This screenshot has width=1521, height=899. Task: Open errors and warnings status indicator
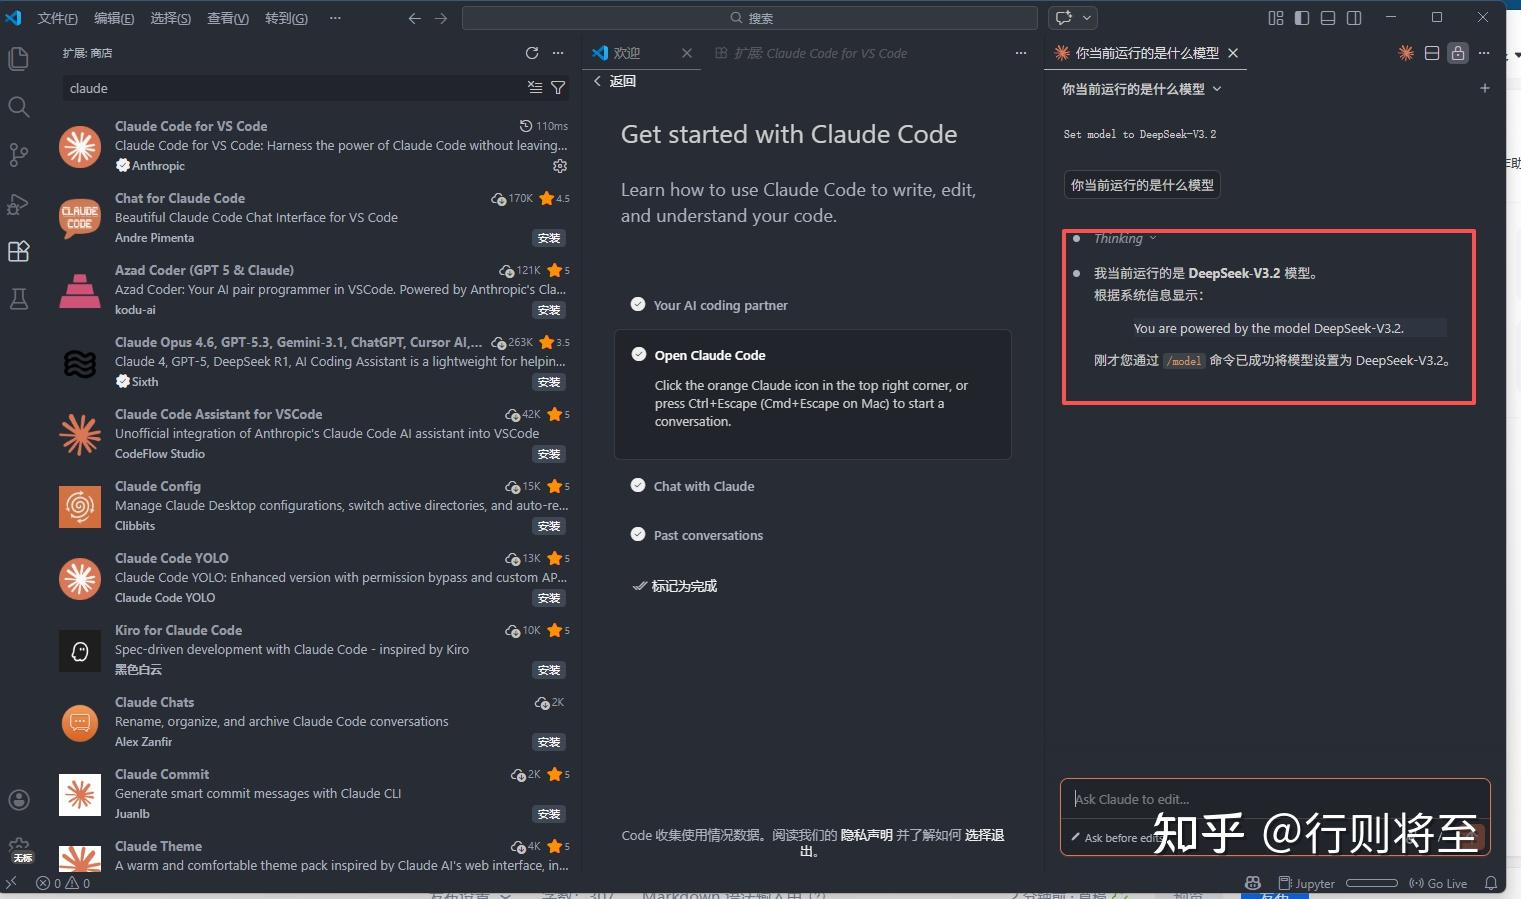click(63, 883)
